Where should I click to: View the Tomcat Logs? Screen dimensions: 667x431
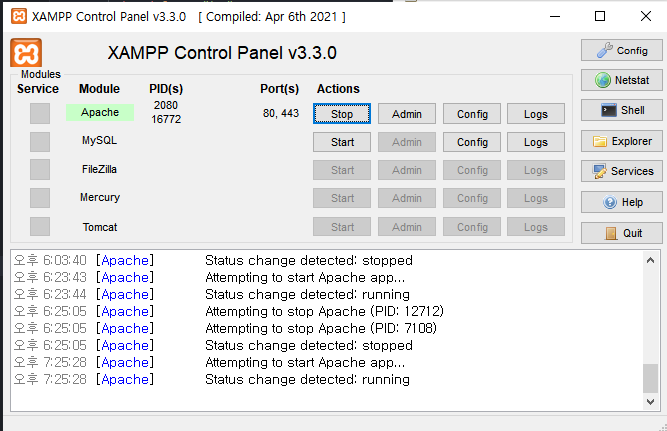536,227
